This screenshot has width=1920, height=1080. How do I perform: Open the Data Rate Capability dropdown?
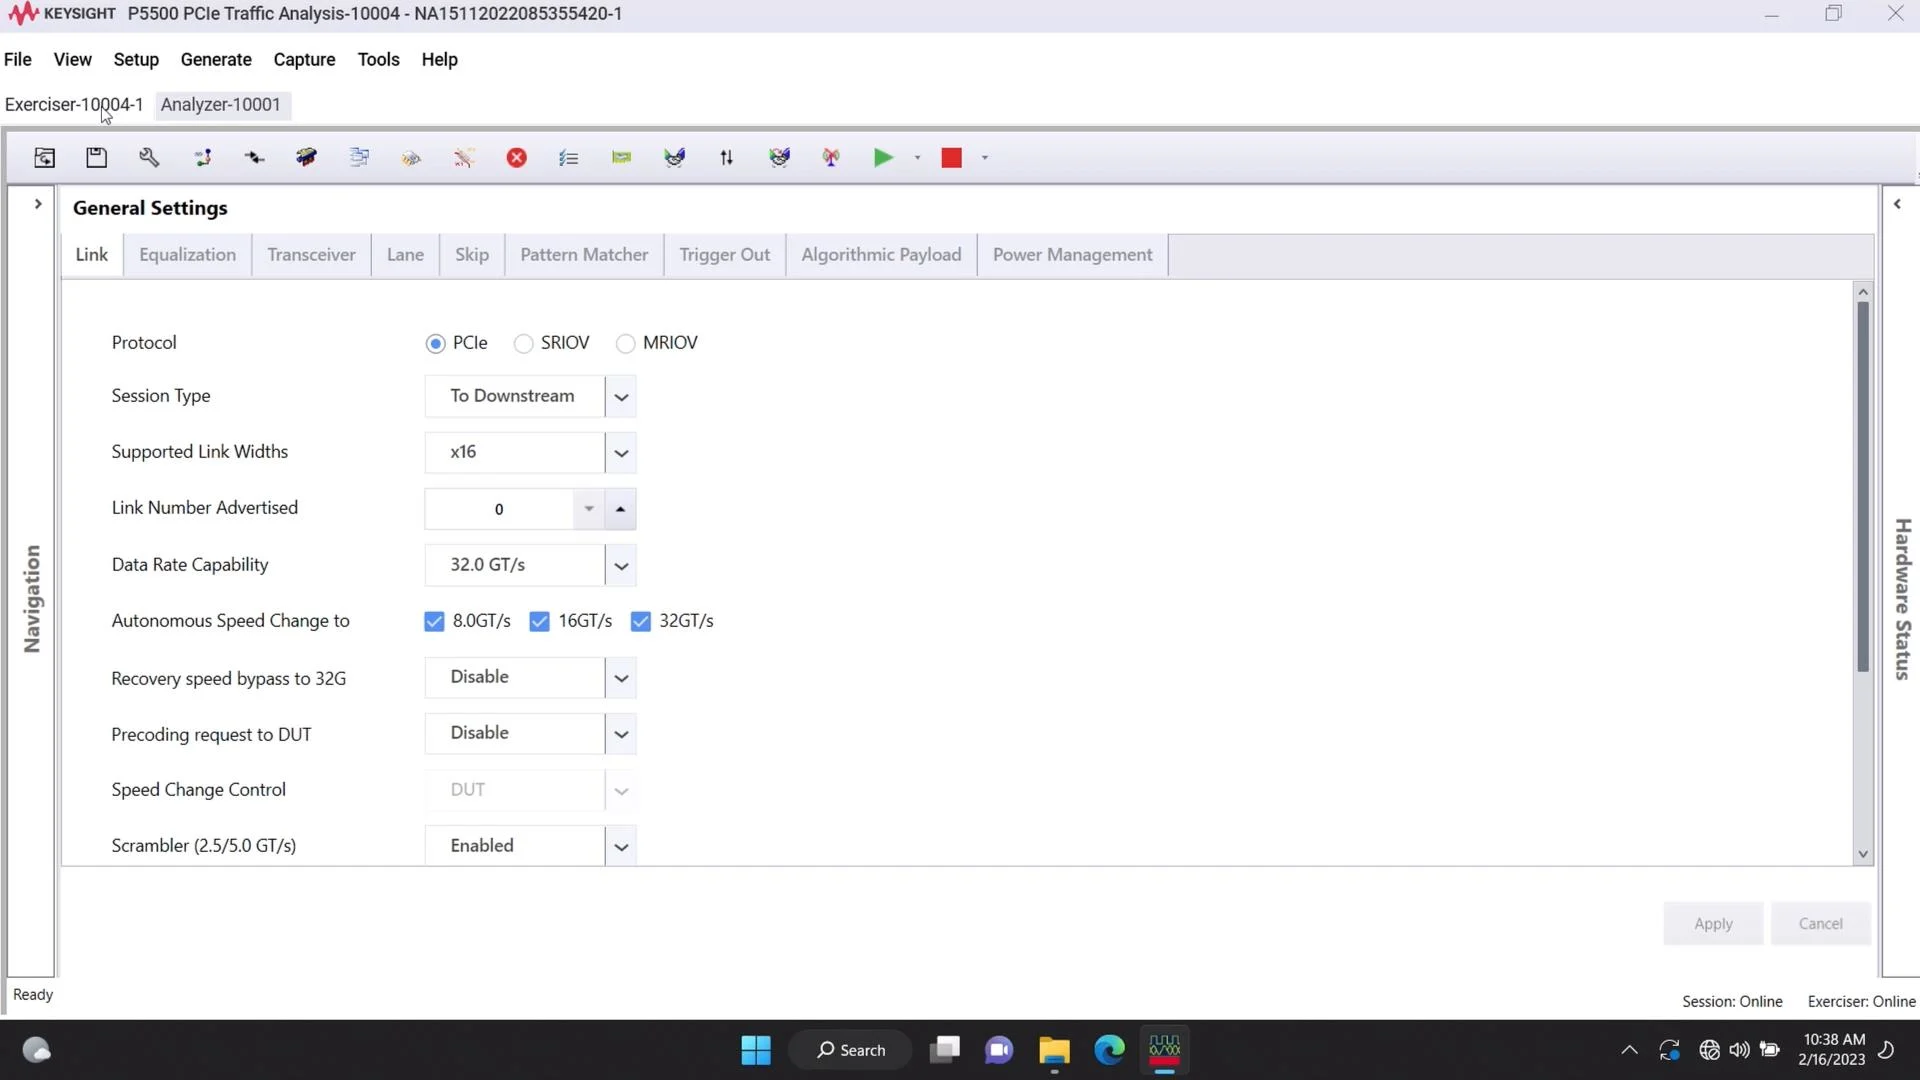[x=621, y=566]
